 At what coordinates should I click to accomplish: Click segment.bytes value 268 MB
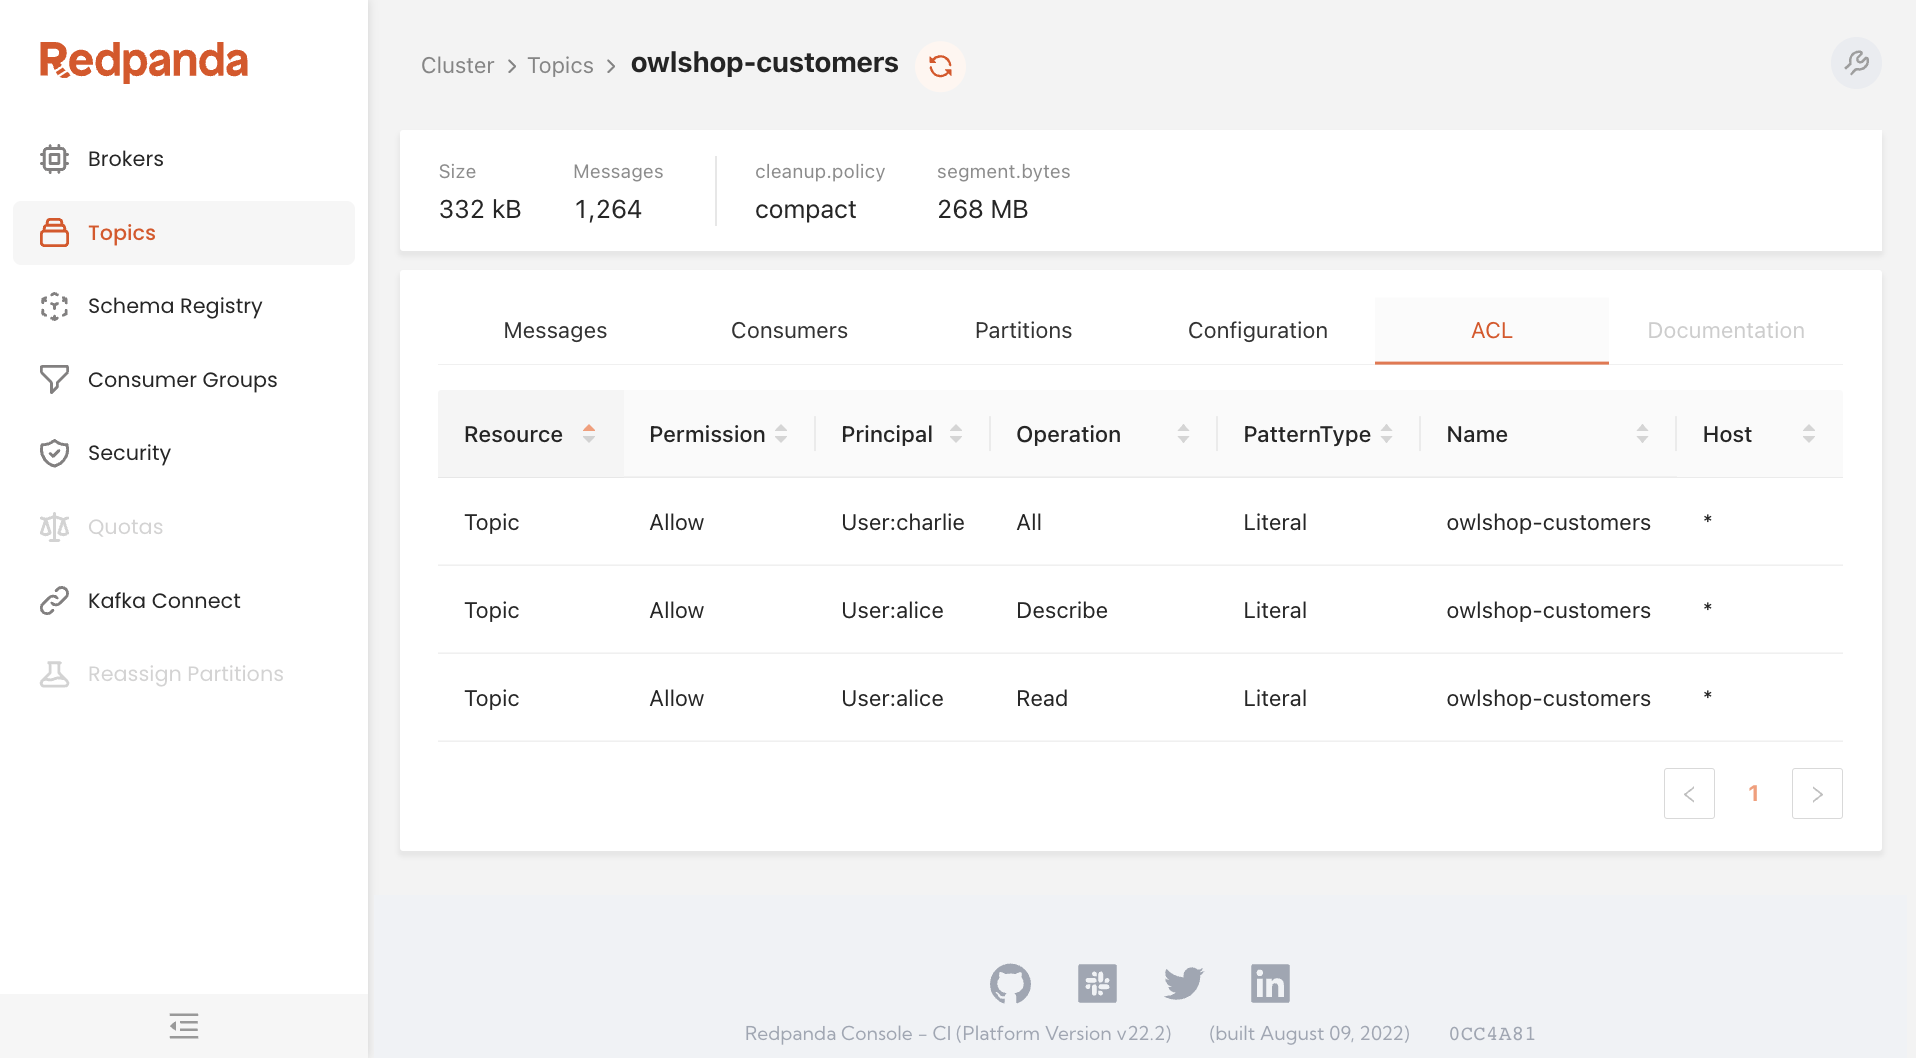pos(982,210)
